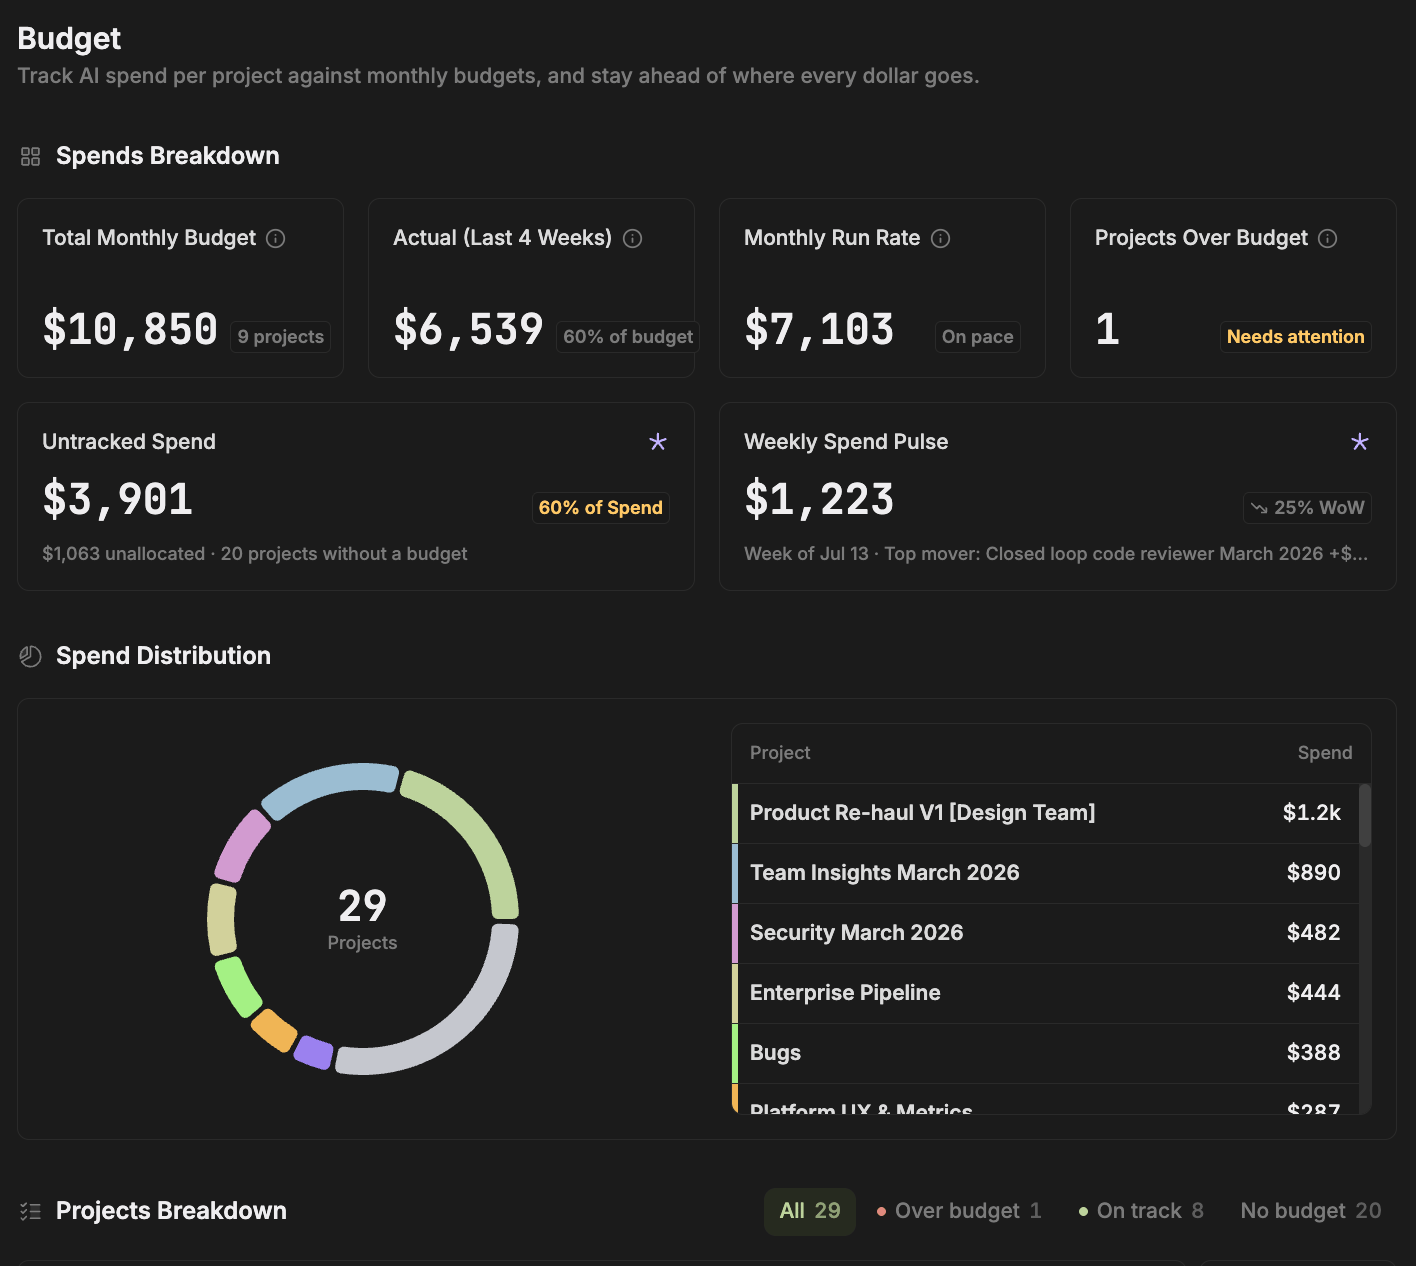Click the $10,850 total budget amount

coord(130,330)
